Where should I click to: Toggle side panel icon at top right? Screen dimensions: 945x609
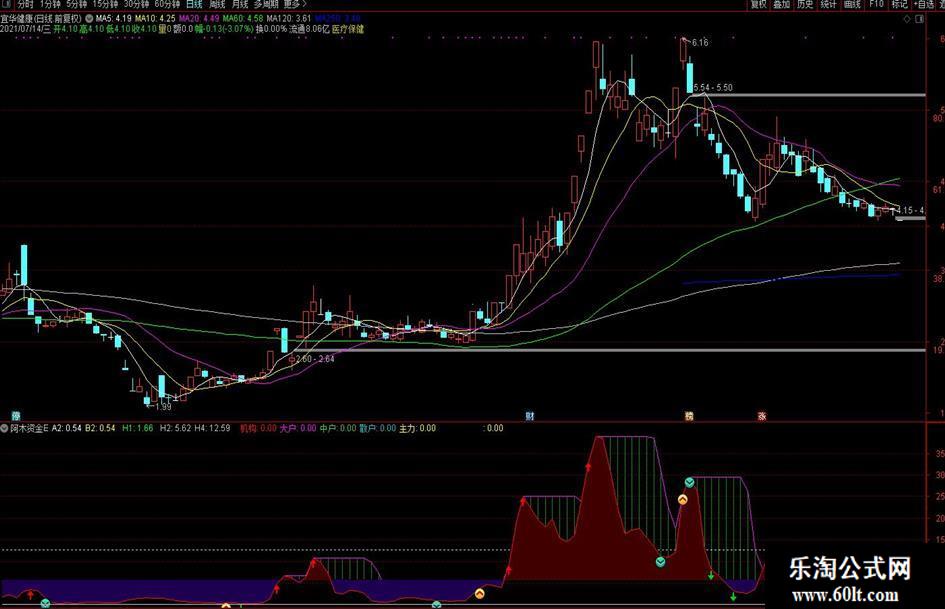click(919, 19)
